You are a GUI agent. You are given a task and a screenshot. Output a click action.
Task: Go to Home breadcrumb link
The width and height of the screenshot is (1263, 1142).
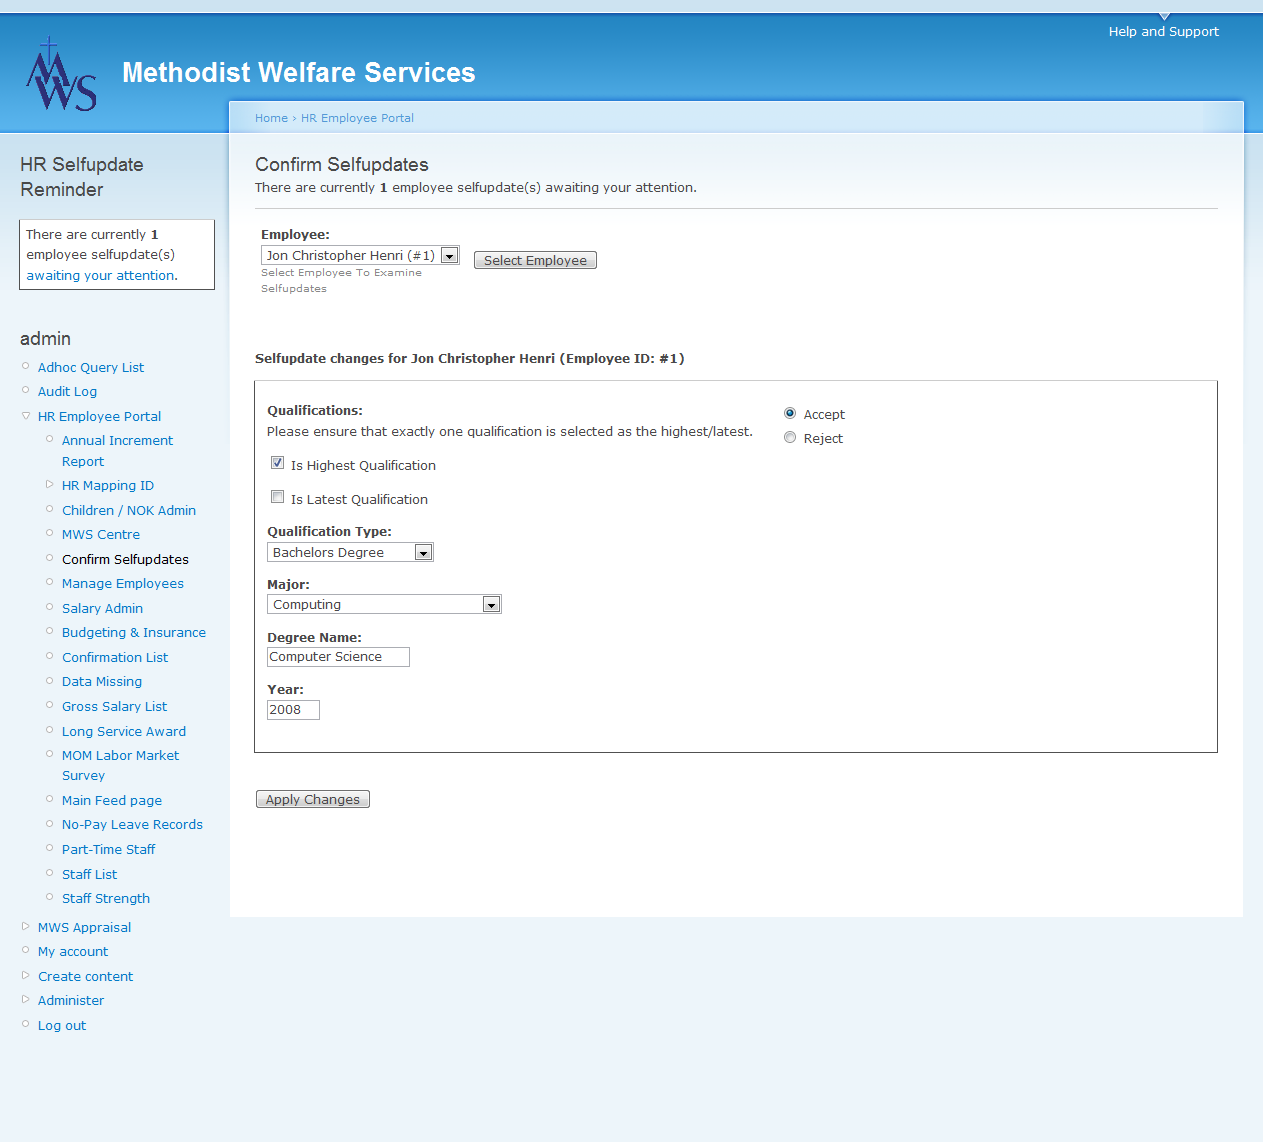point(271,118)
